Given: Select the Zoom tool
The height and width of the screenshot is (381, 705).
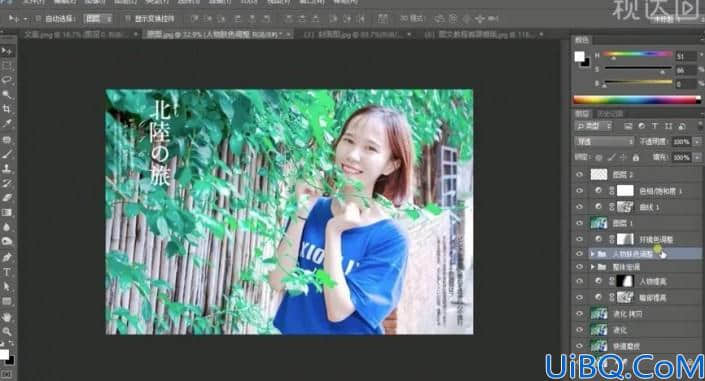Looking at the screenshot, I should 7,332.
